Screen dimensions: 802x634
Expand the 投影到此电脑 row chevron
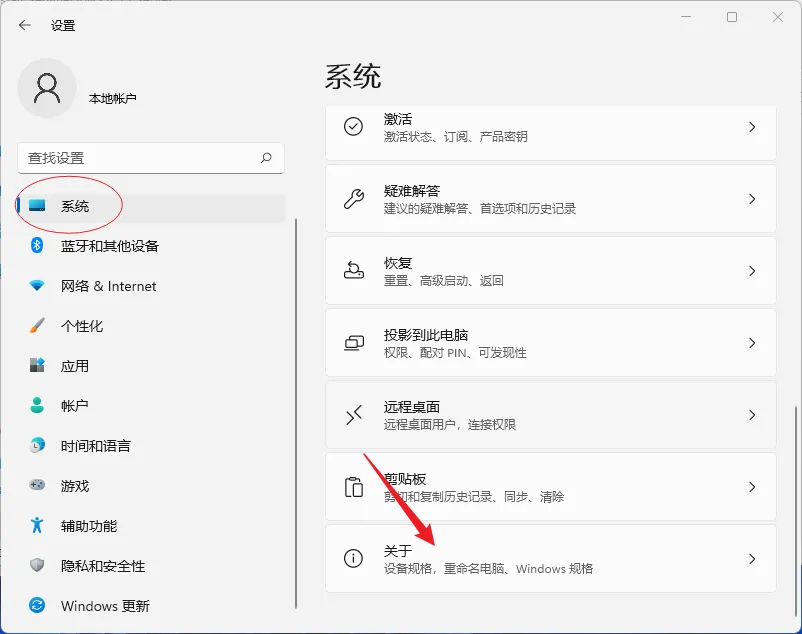click(x=752, y=343)
